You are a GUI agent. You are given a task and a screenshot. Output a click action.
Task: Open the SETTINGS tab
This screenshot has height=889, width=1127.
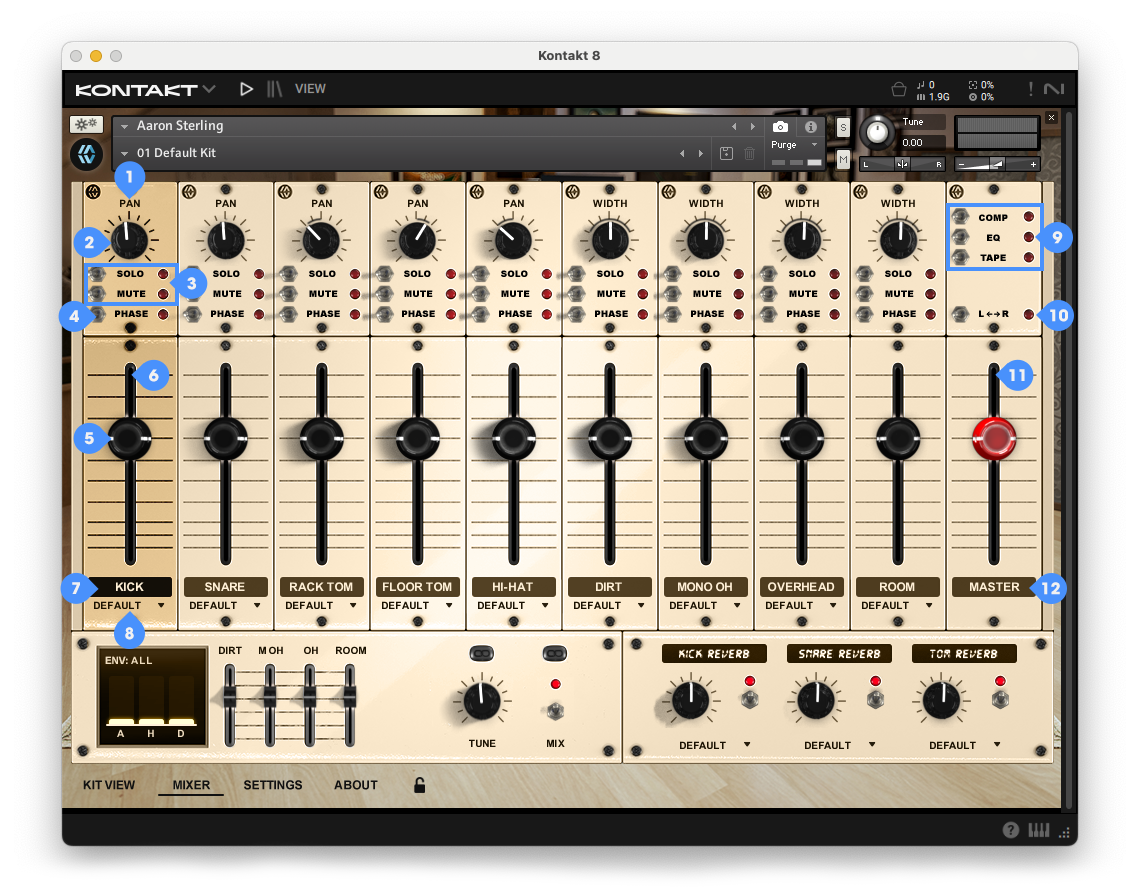click(x=272, y=785)
